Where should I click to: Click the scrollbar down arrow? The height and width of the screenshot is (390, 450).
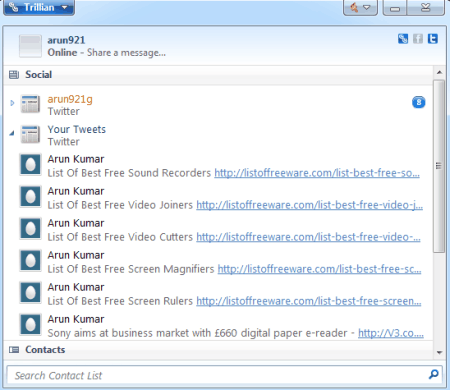coord(439,352)
